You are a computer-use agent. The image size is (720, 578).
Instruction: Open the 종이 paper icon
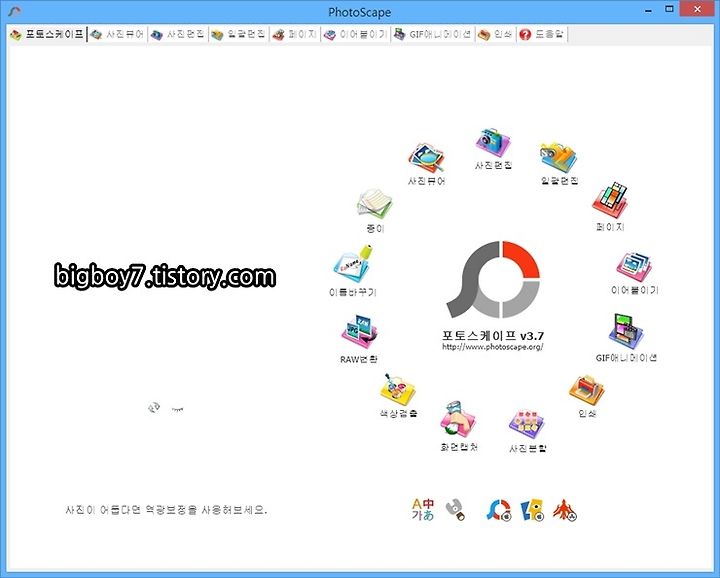(x=375, y=203)
